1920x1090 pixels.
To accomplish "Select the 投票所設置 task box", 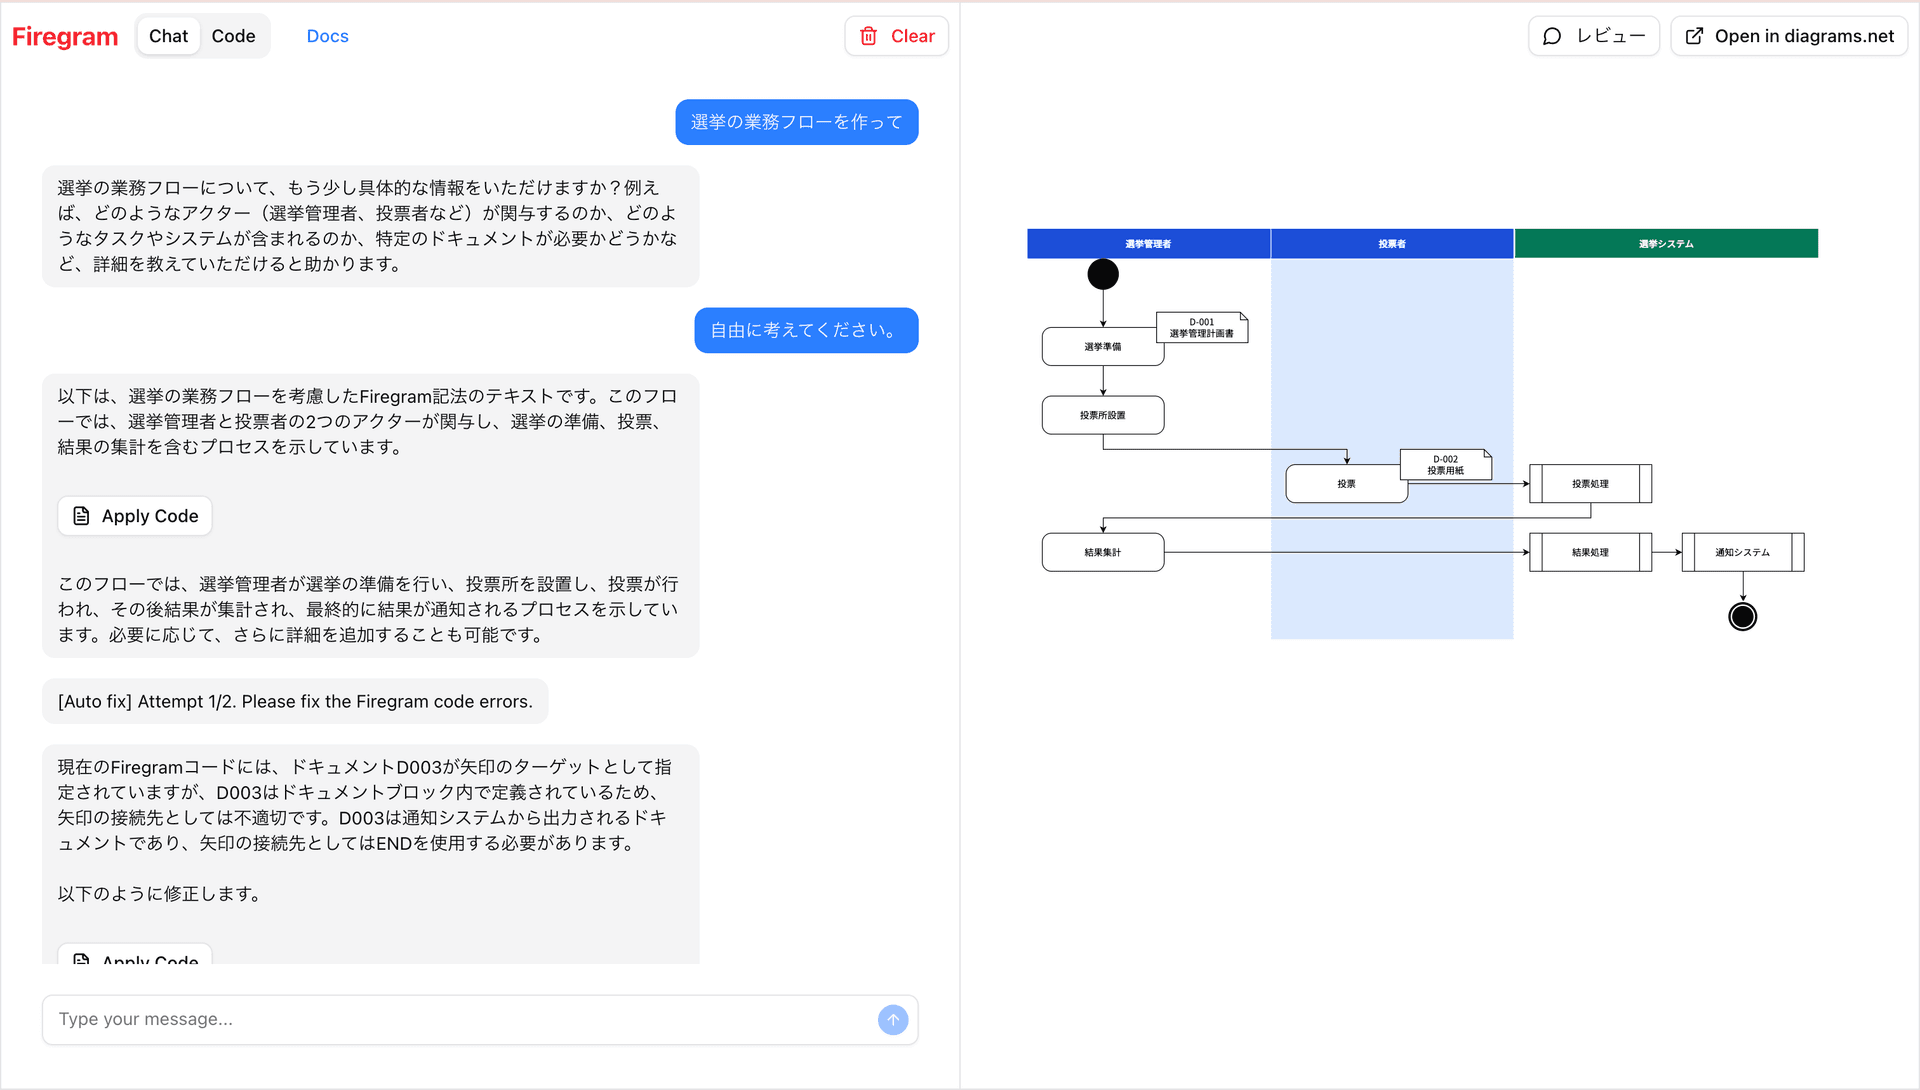I will pos(1102,415).
